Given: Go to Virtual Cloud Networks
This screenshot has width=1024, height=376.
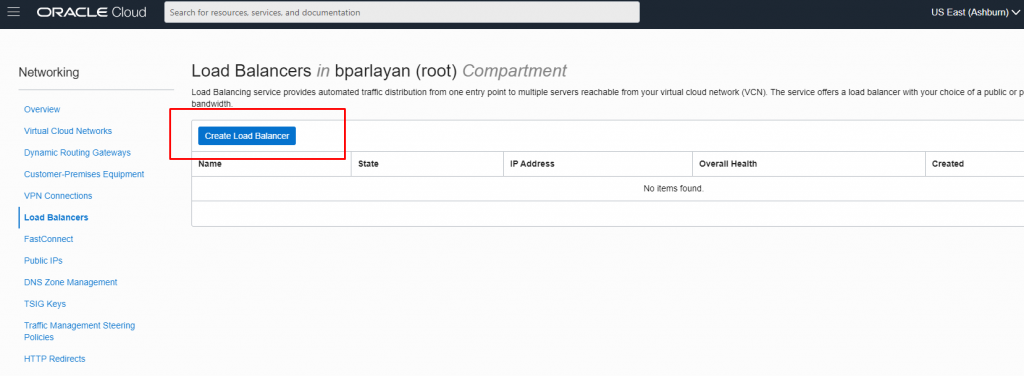Looking at the screenshot, I should click(68, 131).
